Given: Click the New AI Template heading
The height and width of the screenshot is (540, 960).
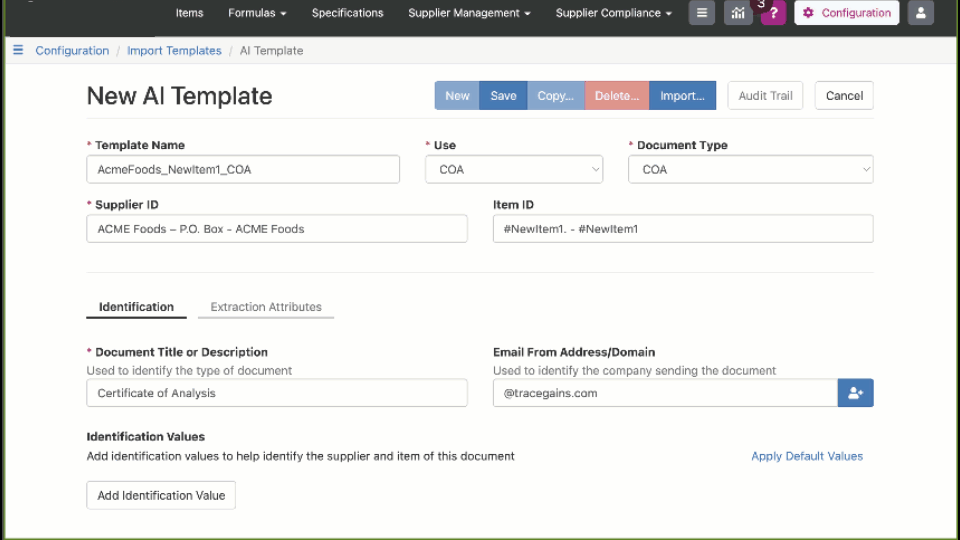Looking at the screenshot, I should tap(179, 96).
